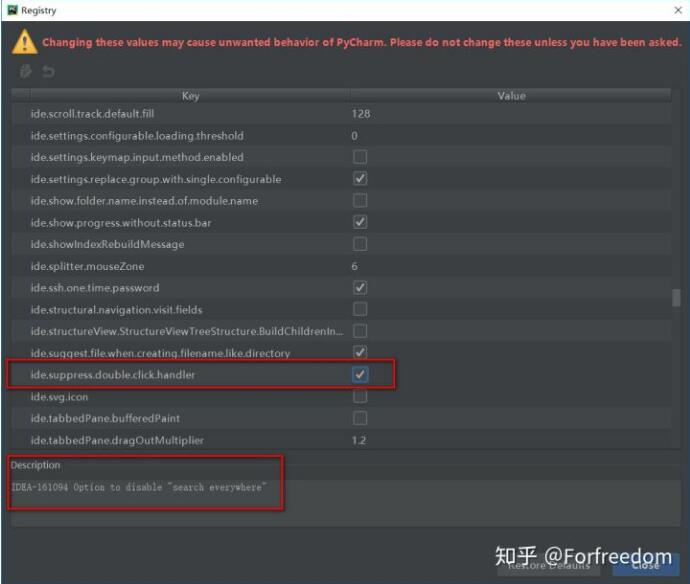
Task: Close the Registry dialog with X
Action: [x=678, y=10]
